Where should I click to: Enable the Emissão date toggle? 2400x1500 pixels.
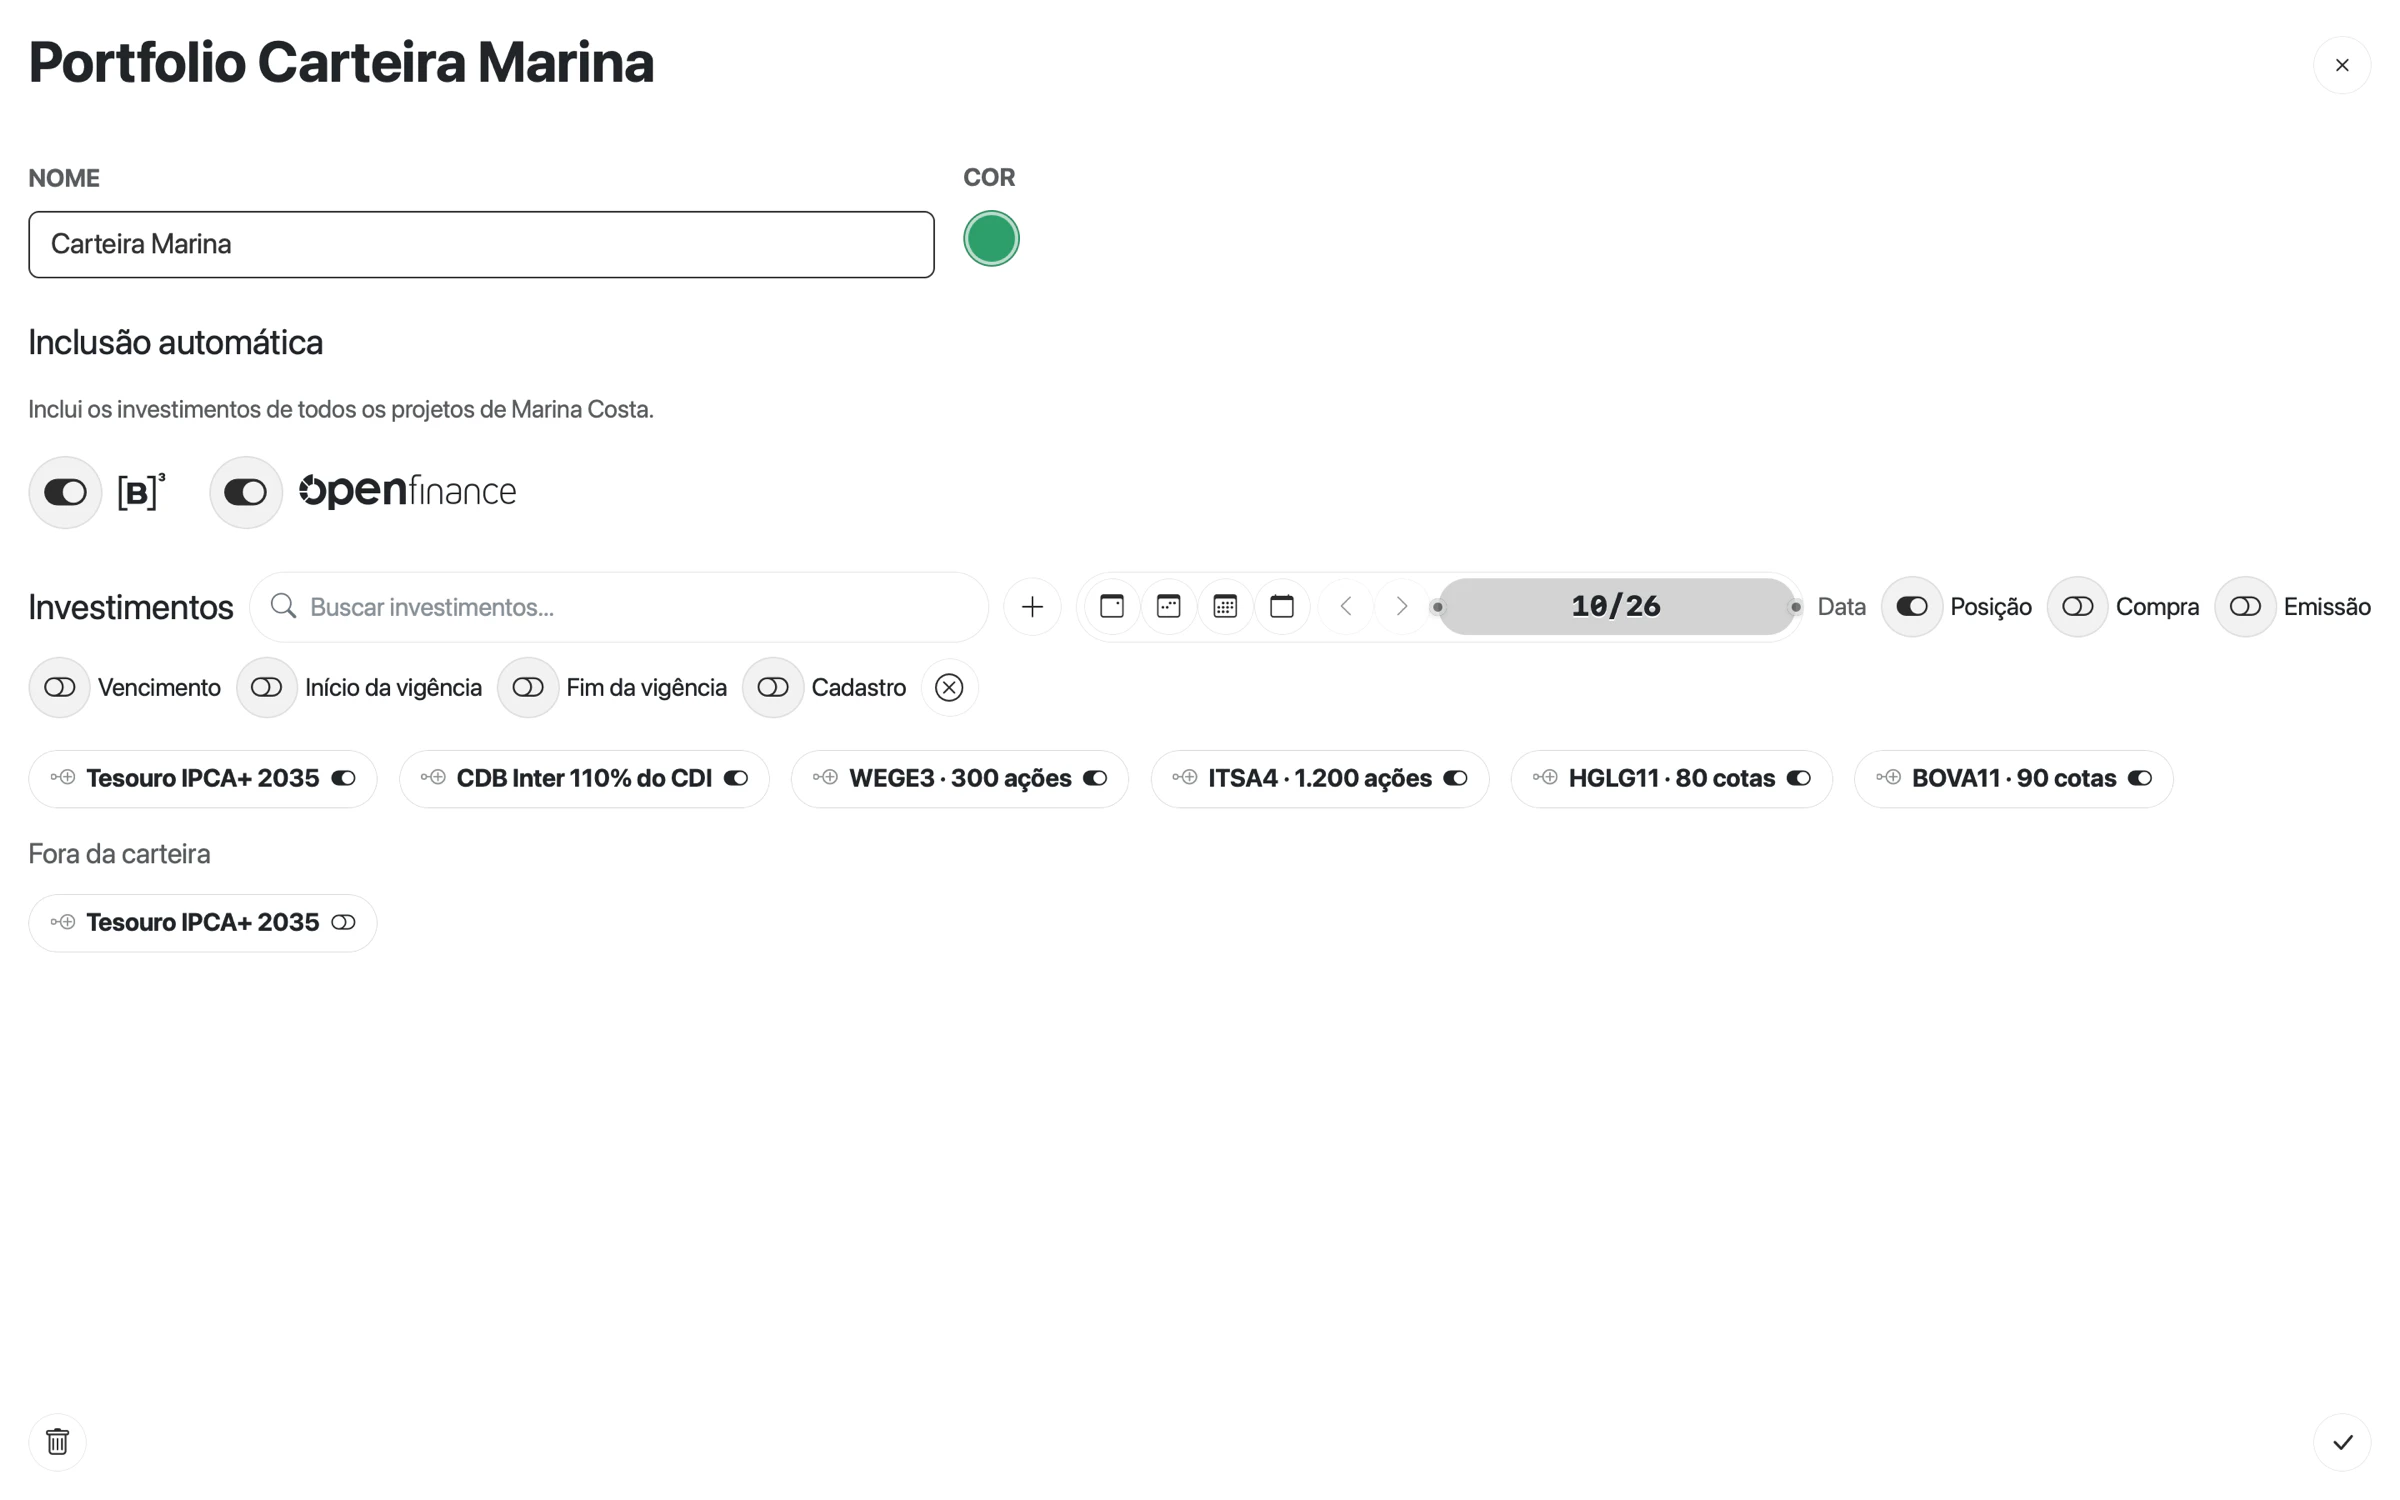[x=2246, y=606]
